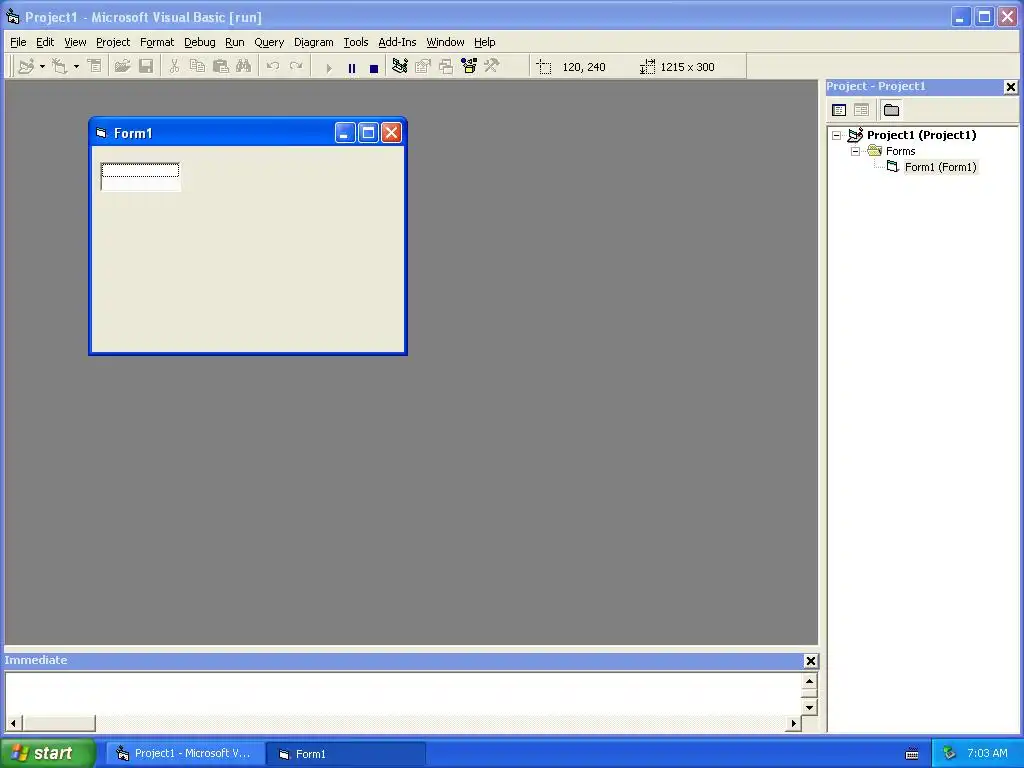Click the Open Project folder icon

(122, 67)
